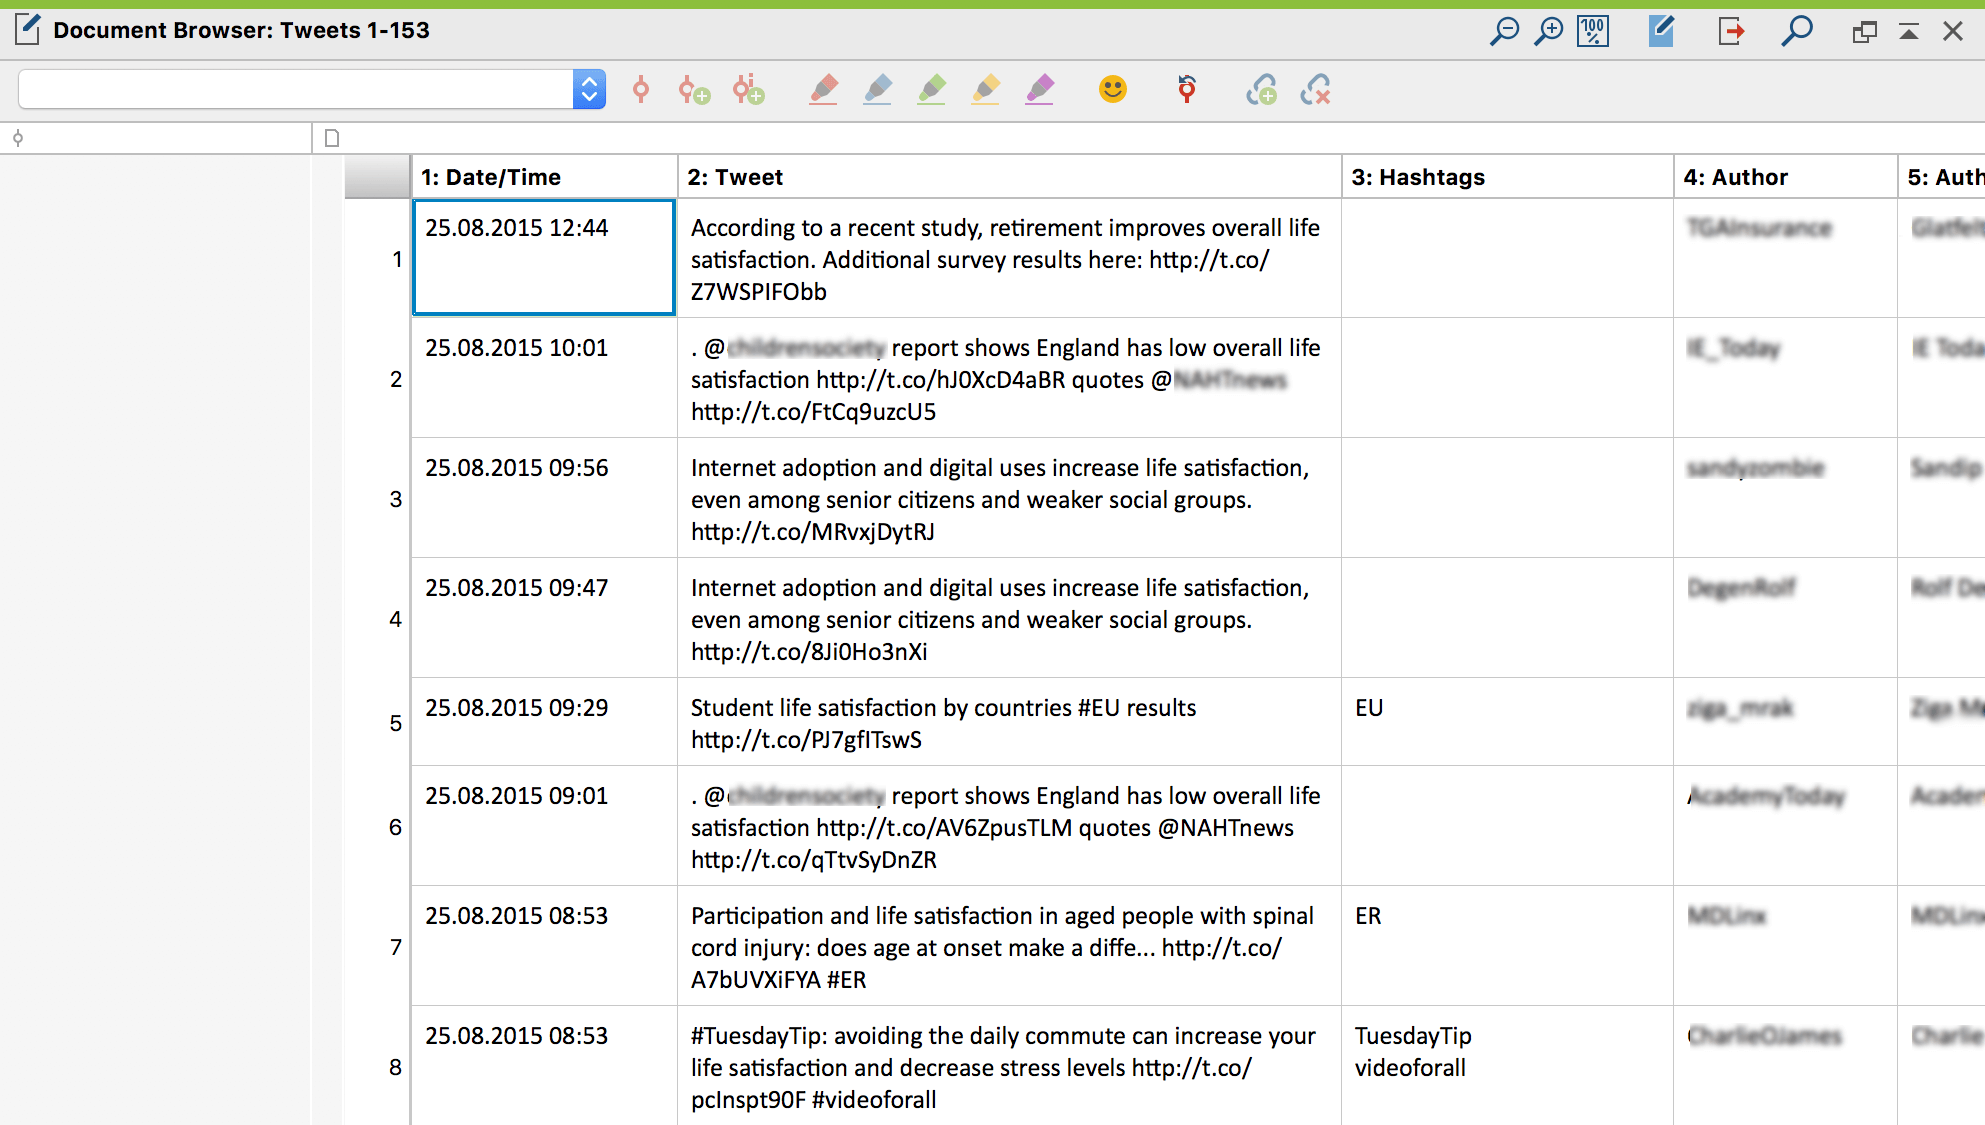Select cell 25.08.2015 12:44
1985x1125 pixels.
click(544, 258)
